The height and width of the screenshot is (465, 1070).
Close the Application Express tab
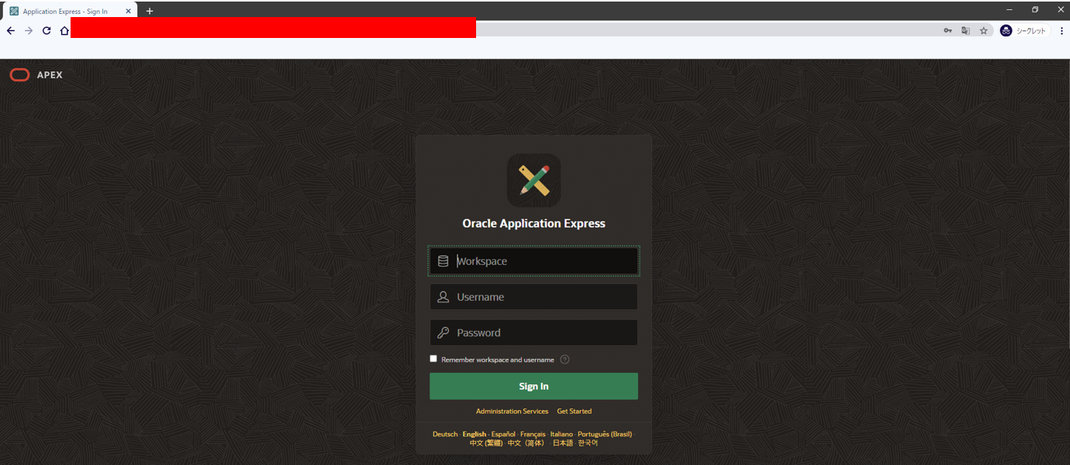pyautogui.click(x=128, y=12)
